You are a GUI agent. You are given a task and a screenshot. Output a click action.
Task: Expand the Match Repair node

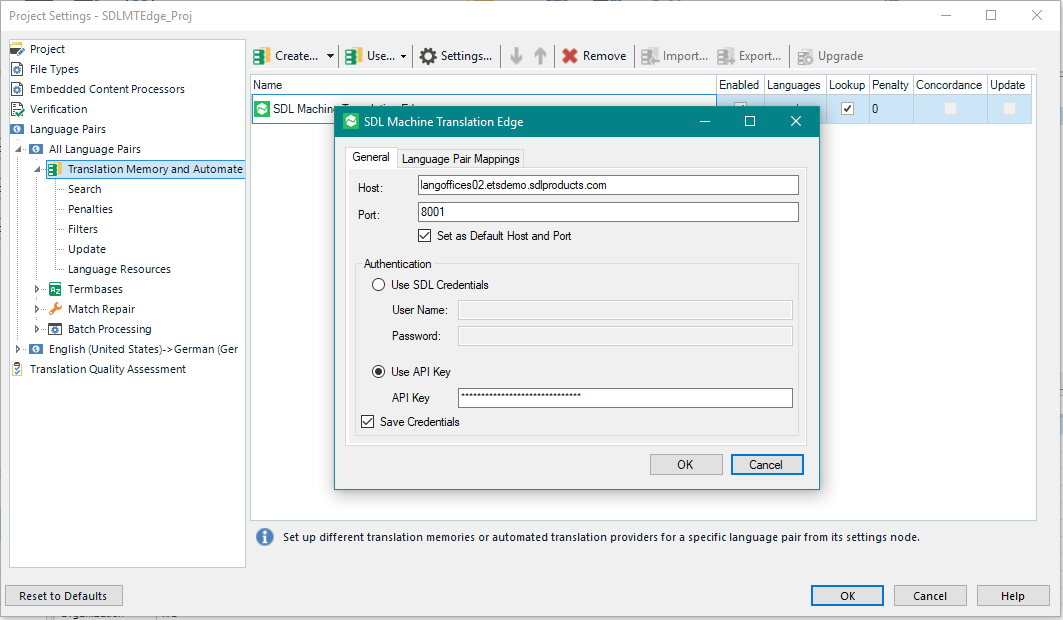pos(37,309)
